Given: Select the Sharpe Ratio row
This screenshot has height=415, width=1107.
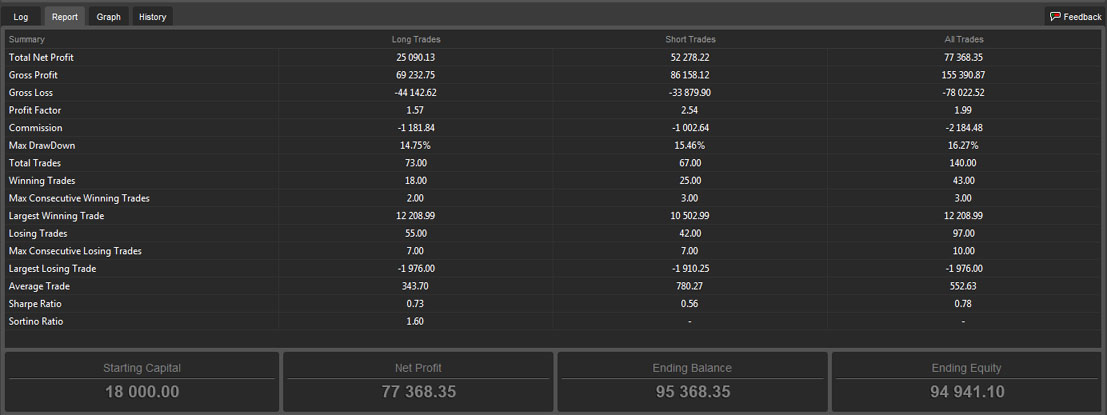Looking at the screenshot, I should tap(553, 303).
